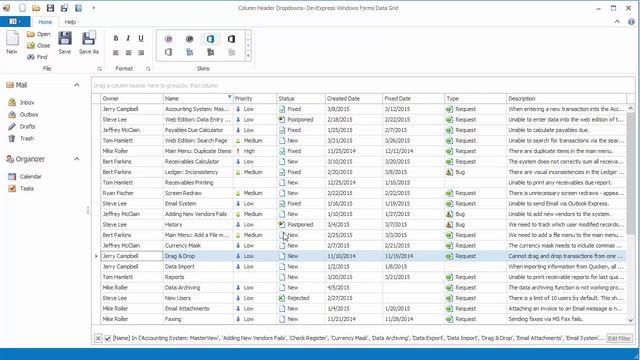Click the grid vertical scrollbar thumb
This screenshot has height=360, width=640.
pos(631,173)
